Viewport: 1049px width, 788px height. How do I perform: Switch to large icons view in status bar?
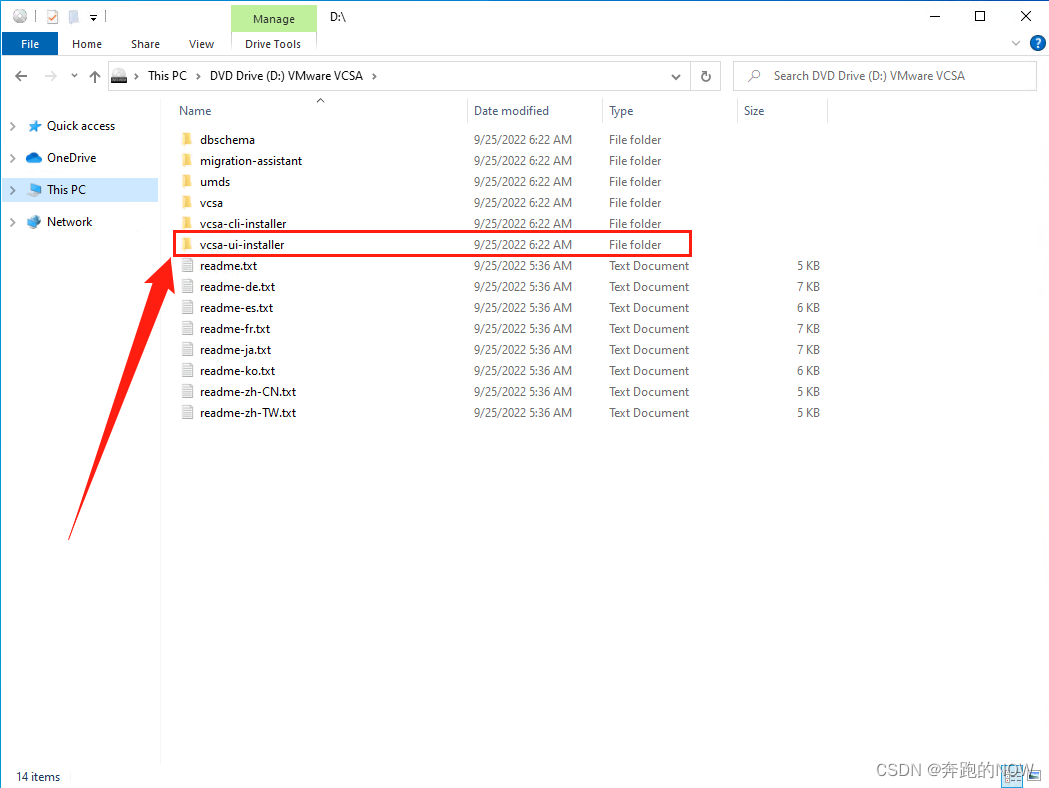click(1035, 776)
